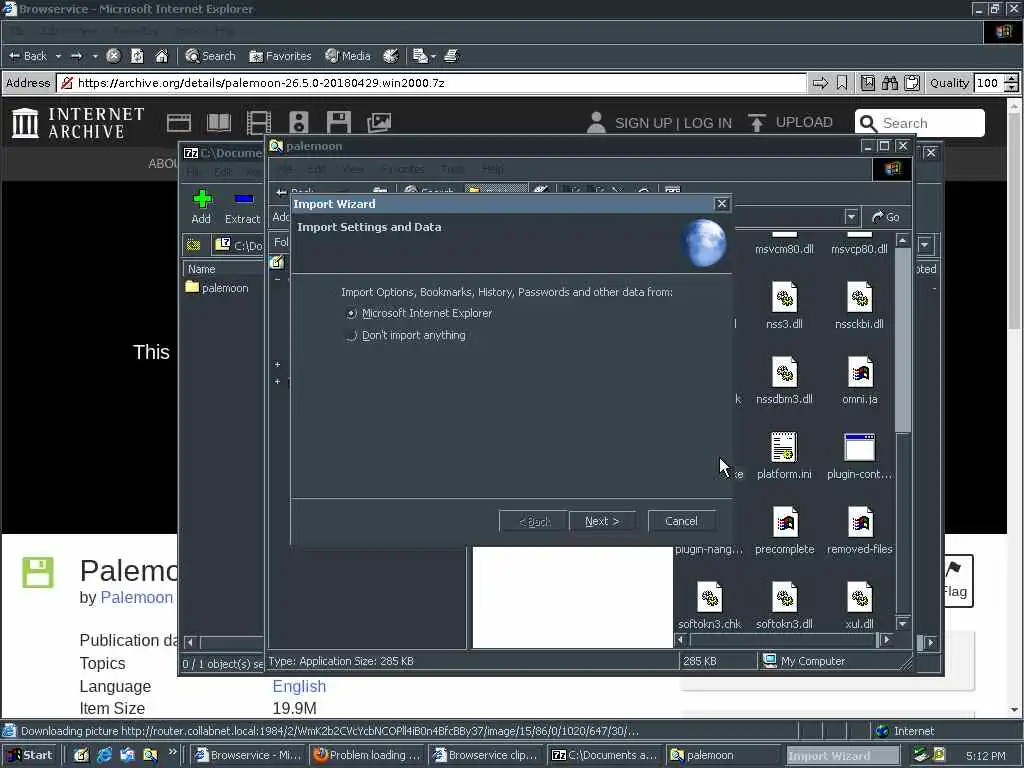Open the Mail toolbar dropdown arrow
This screenshot has width=1024, height=768.
(x=433, y=56)
